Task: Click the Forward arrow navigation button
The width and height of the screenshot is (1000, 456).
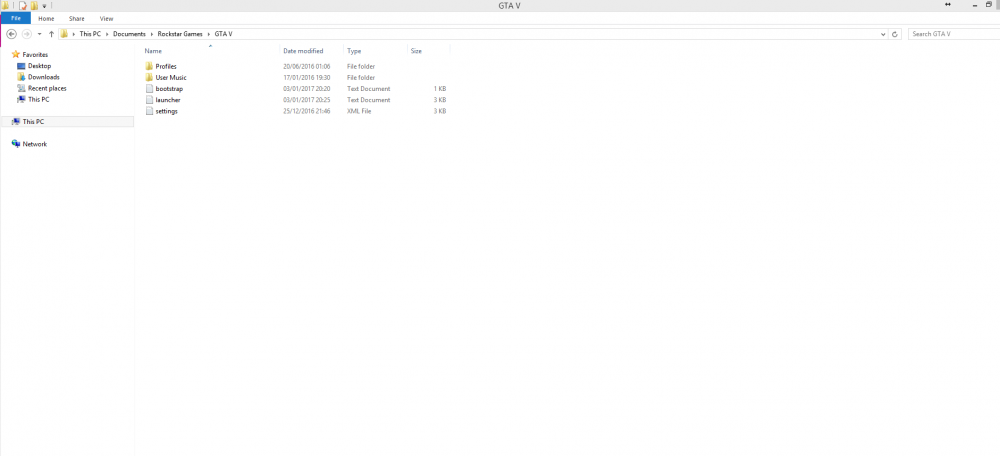Action: pos(27,34)
